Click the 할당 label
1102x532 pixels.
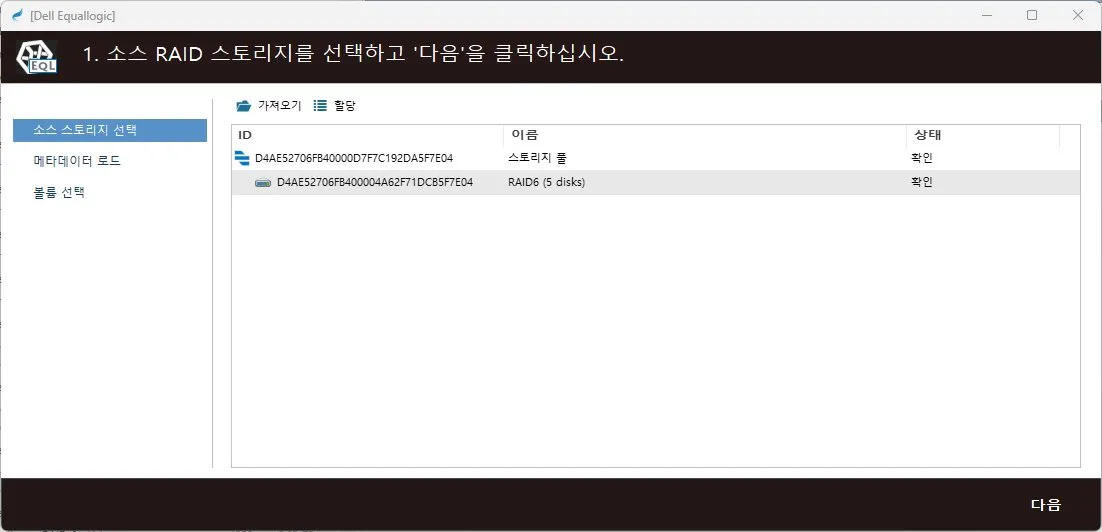click(x=344, y=106)
